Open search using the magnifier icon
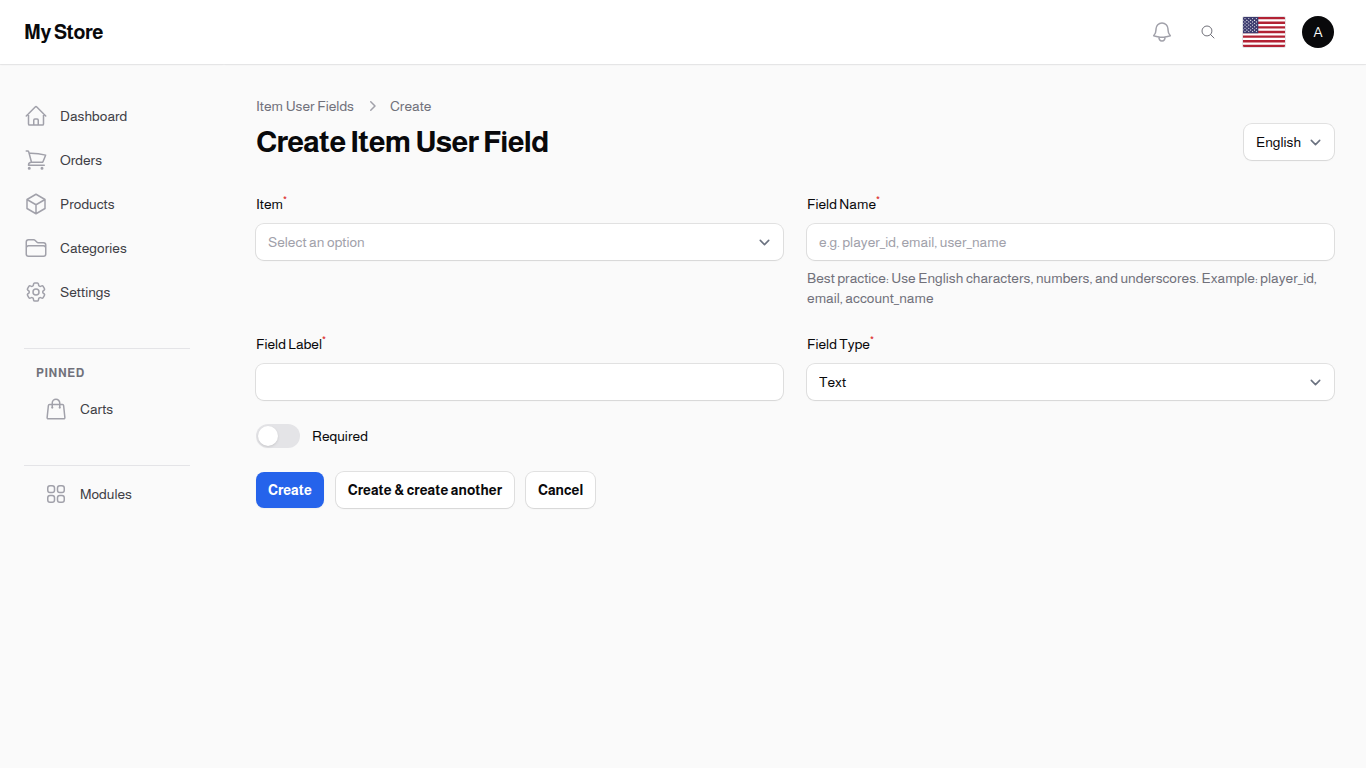This screenshot has width=1366, height=768. [1208, 31]
